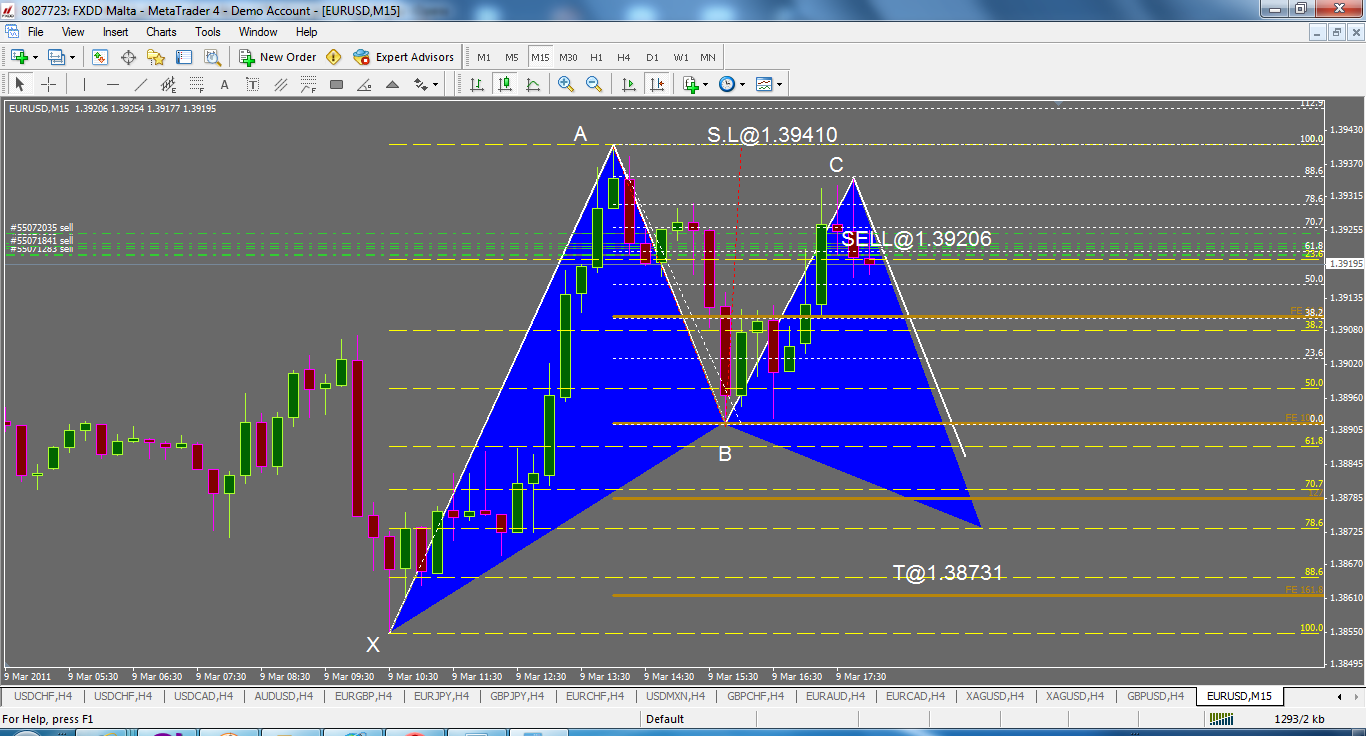Select the Trendline tool
The height and width of the screenshot is (736, 1366).
coord(140,84)
